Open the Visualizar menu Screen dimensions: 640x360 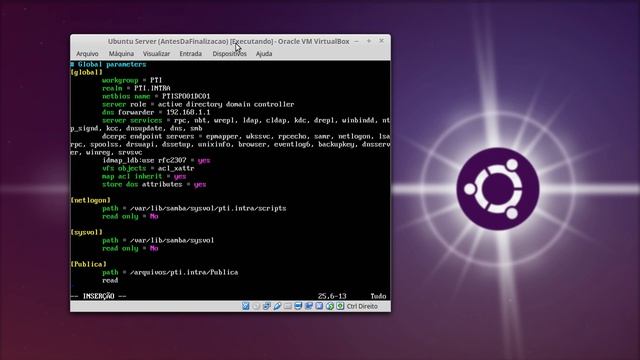coord(156,53)
